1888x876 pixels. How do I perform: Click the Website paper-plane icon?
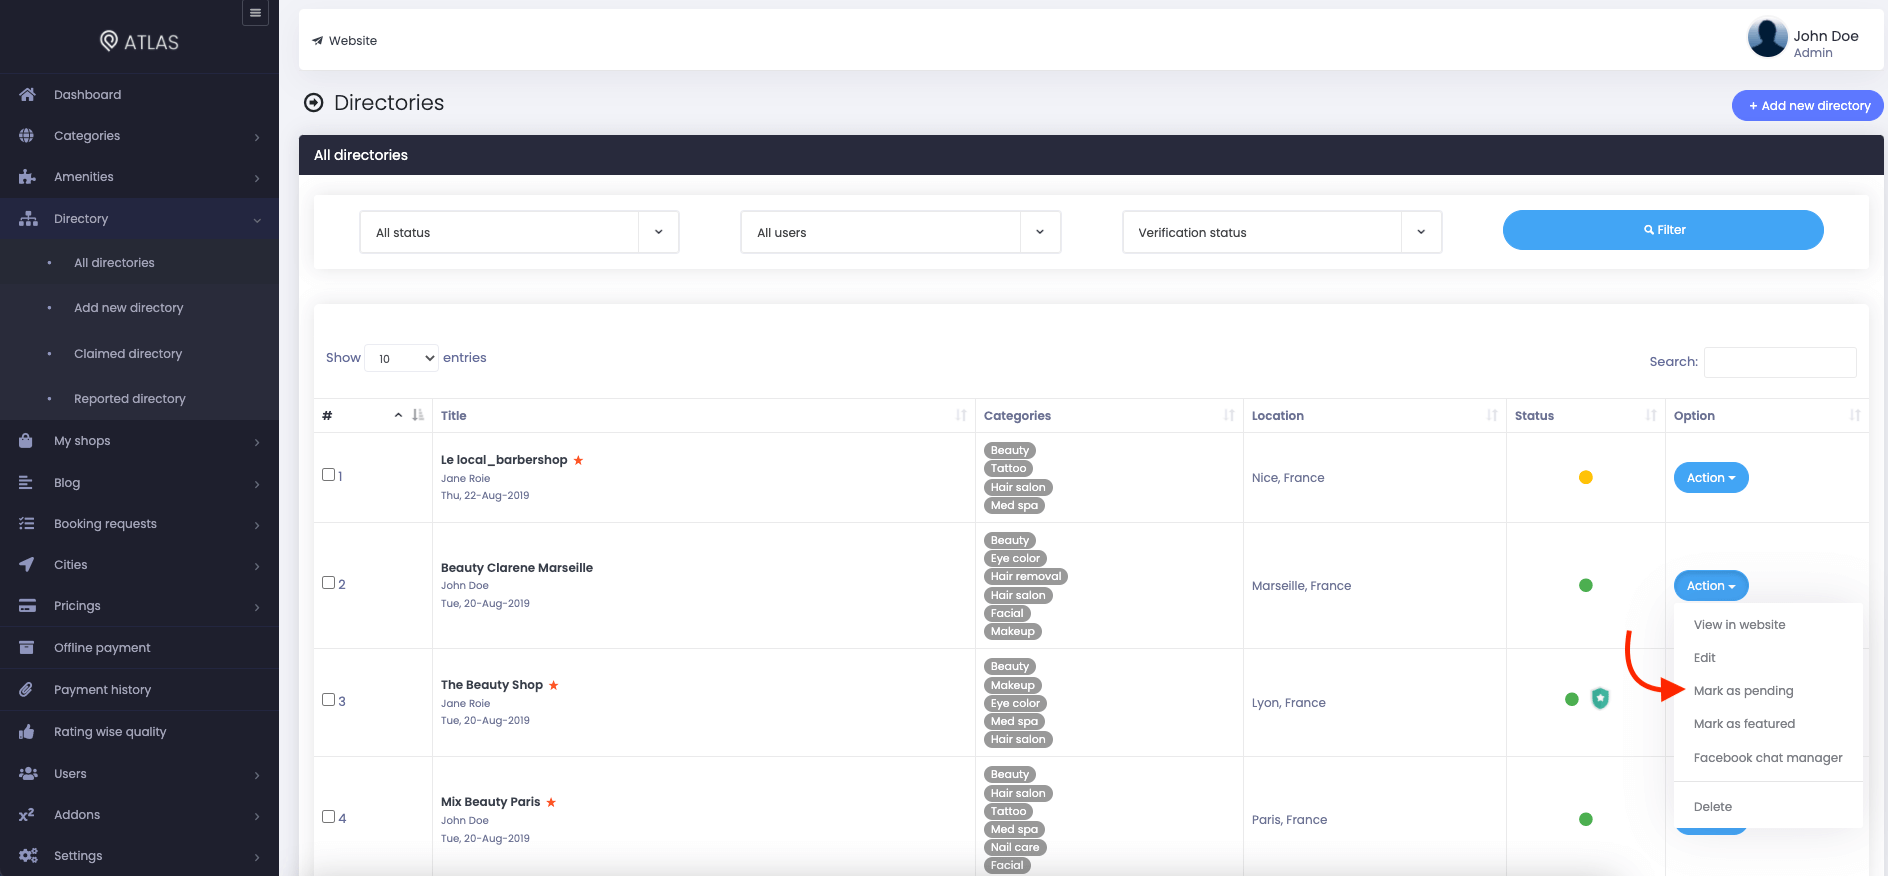coord(318,41)
